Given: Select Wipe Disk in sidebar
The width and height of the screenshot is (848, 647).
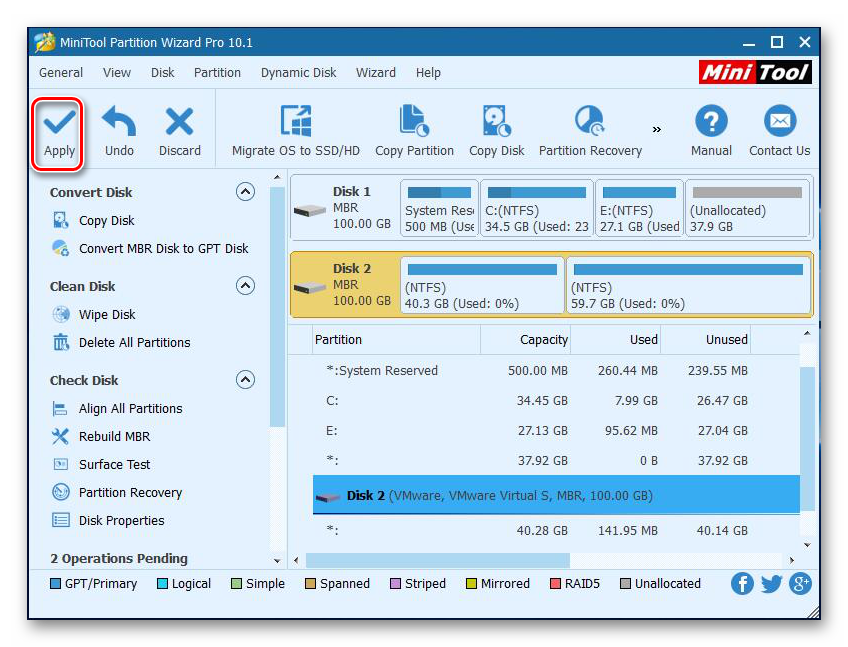Looking at the screenshot, I should point(107,314).
